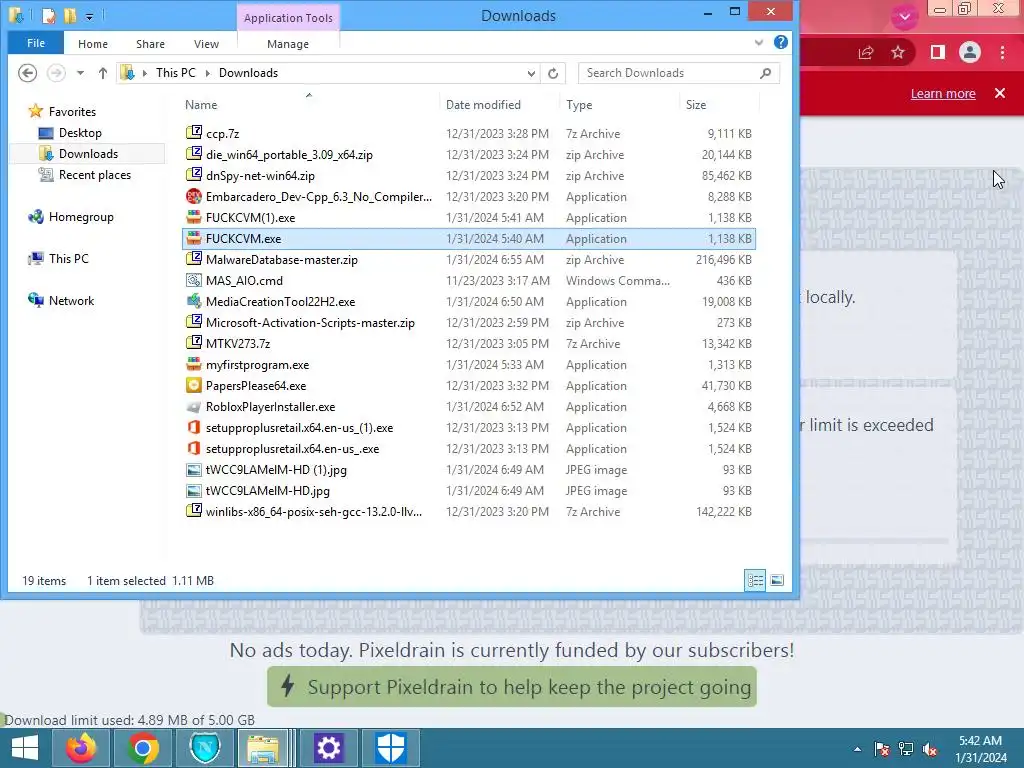Click the MAS_AIO.cmd script icon

193,280
